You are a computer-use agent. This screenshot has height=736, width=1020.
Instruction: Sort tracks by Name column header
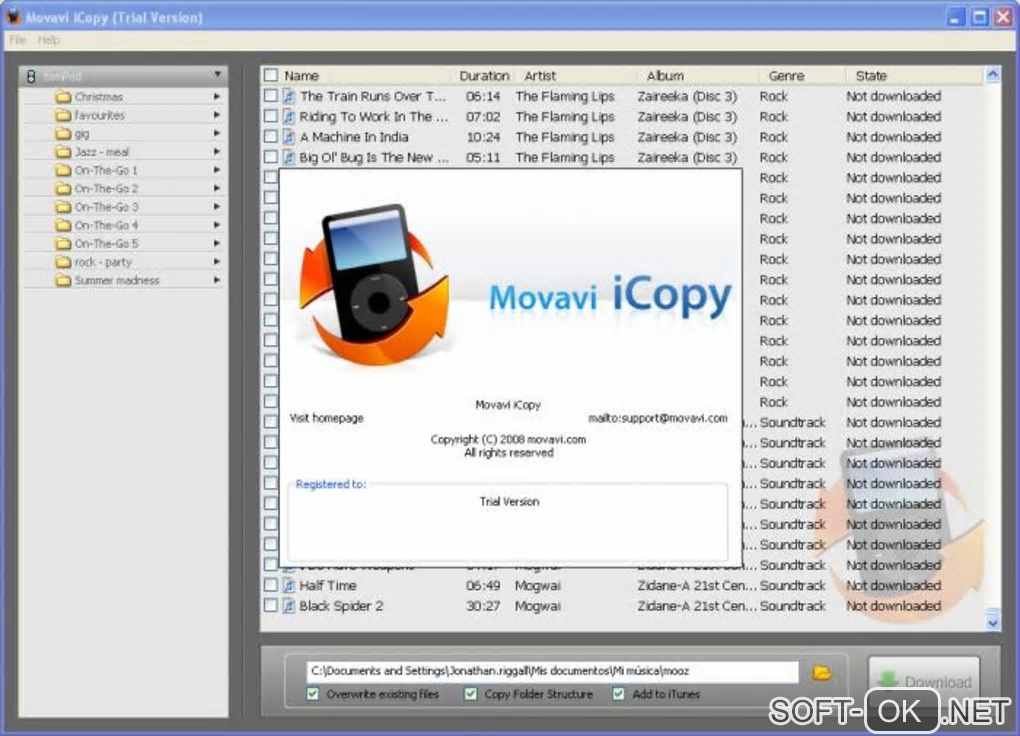click(x=301, y=75)
